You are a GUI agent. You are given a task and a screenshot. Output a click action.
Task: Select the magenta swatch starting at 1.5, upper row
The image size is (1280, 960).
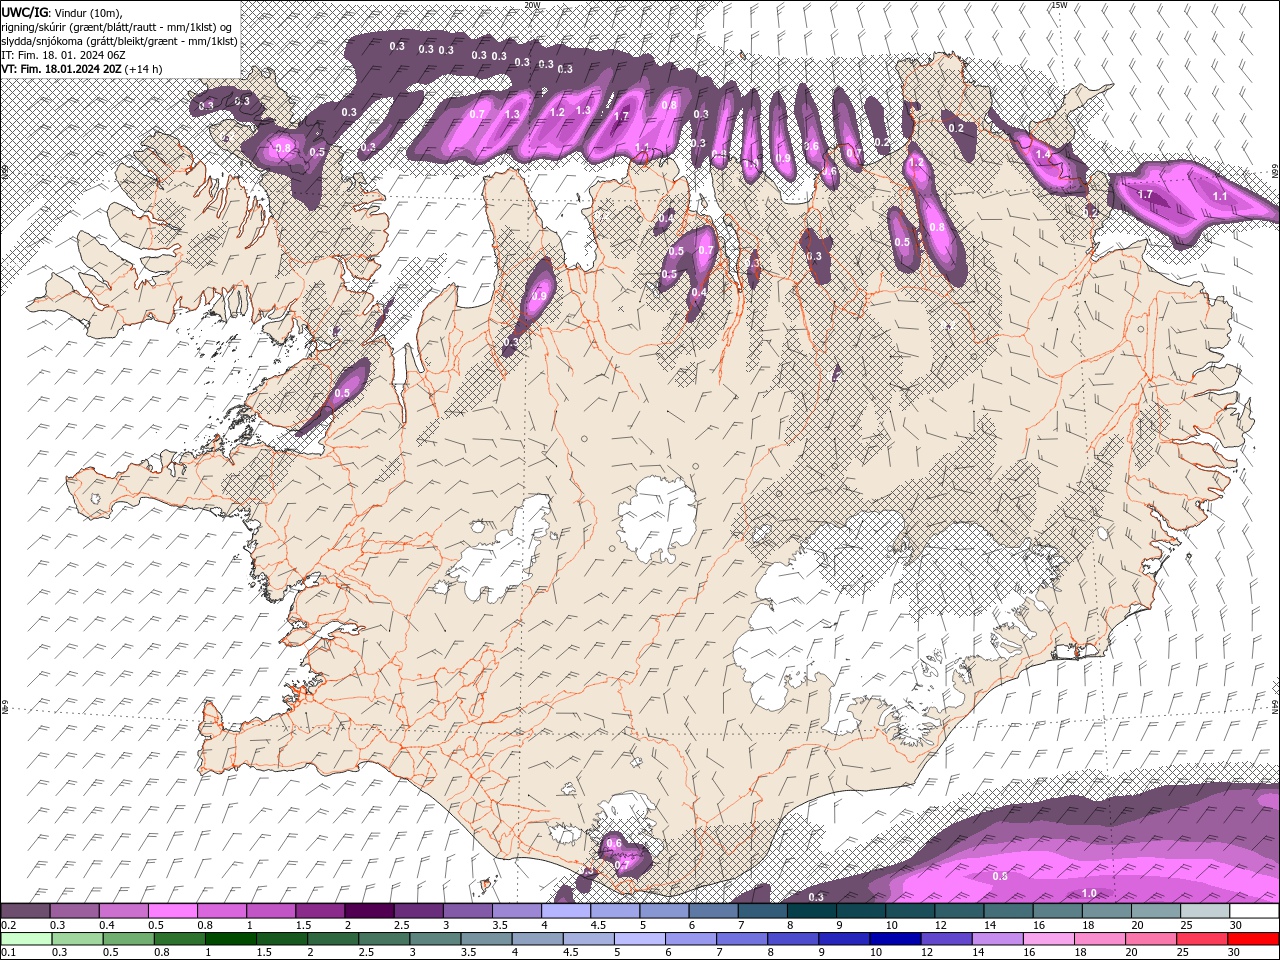pos(320,911)
